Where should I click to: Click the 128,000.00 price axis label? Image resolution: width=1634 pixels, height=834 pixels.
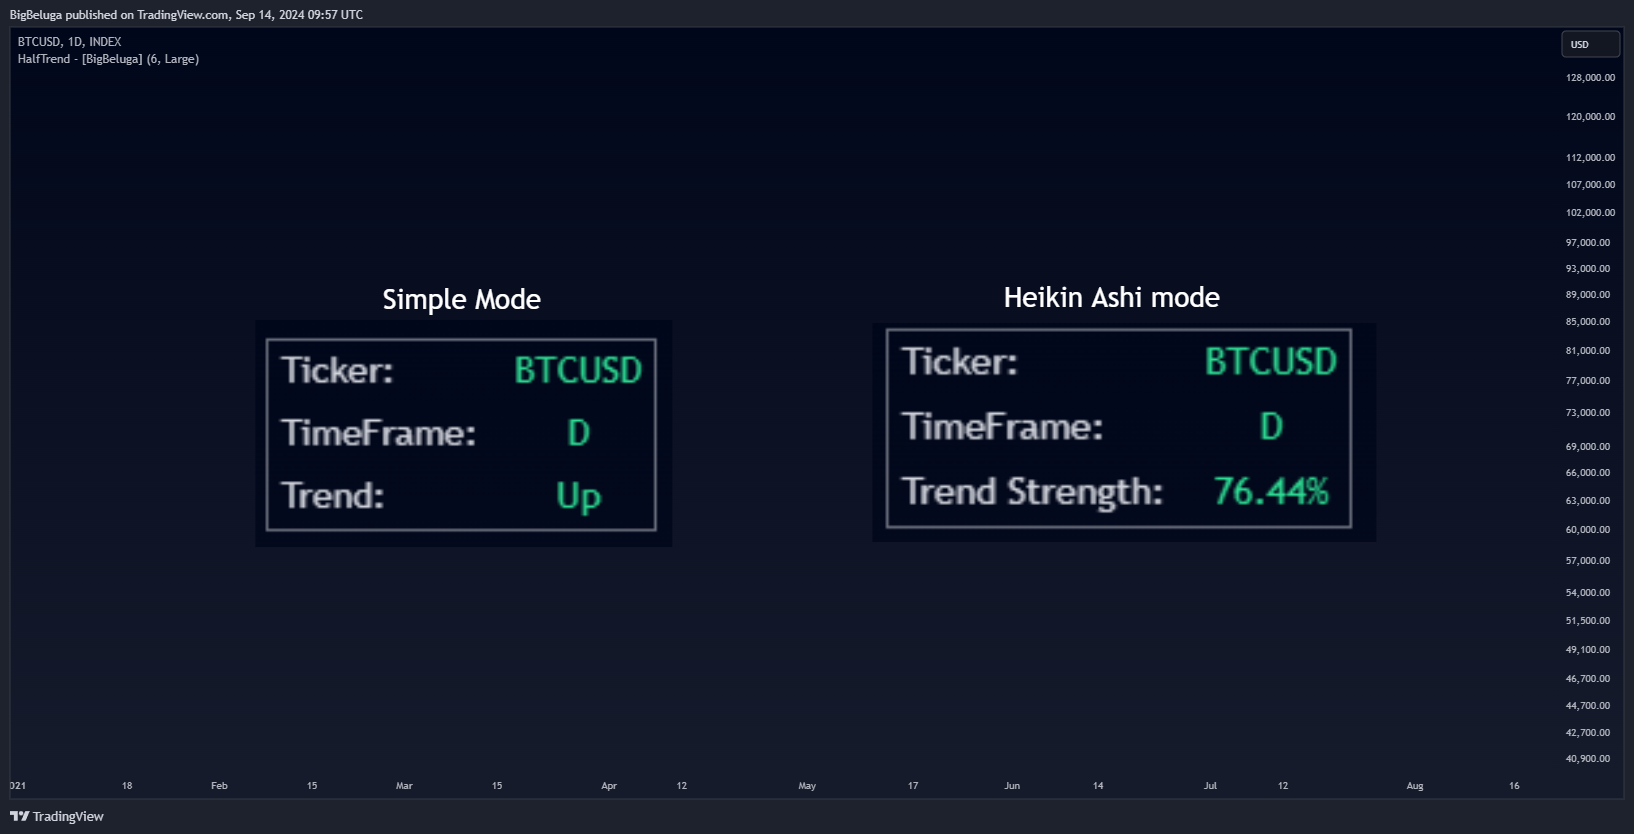point(1590,77)
